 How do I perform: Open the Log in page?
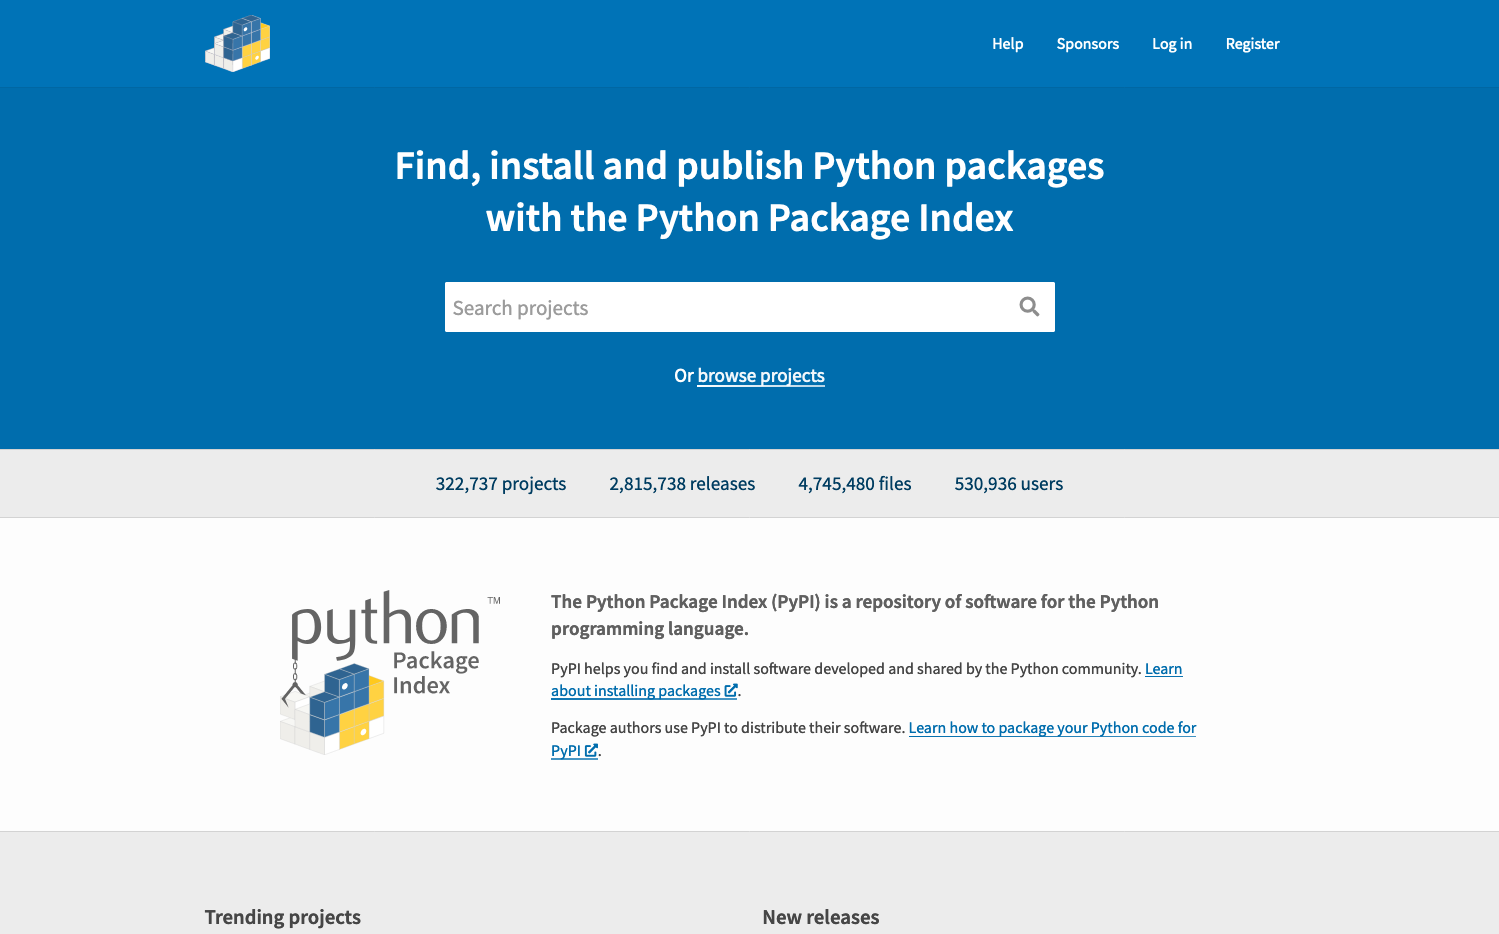point(1171,44)
